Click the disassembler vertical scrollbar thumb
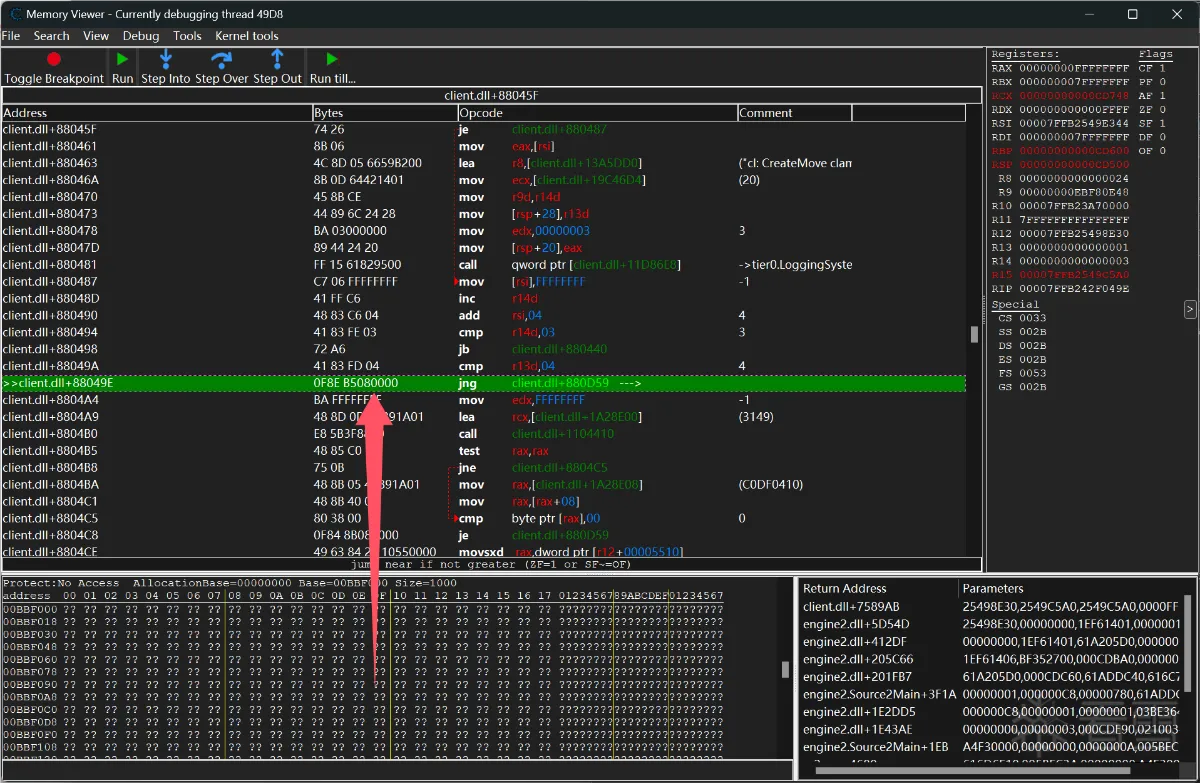The width and height of the screenshot is (1200, 783). click(x=975, y=335)
